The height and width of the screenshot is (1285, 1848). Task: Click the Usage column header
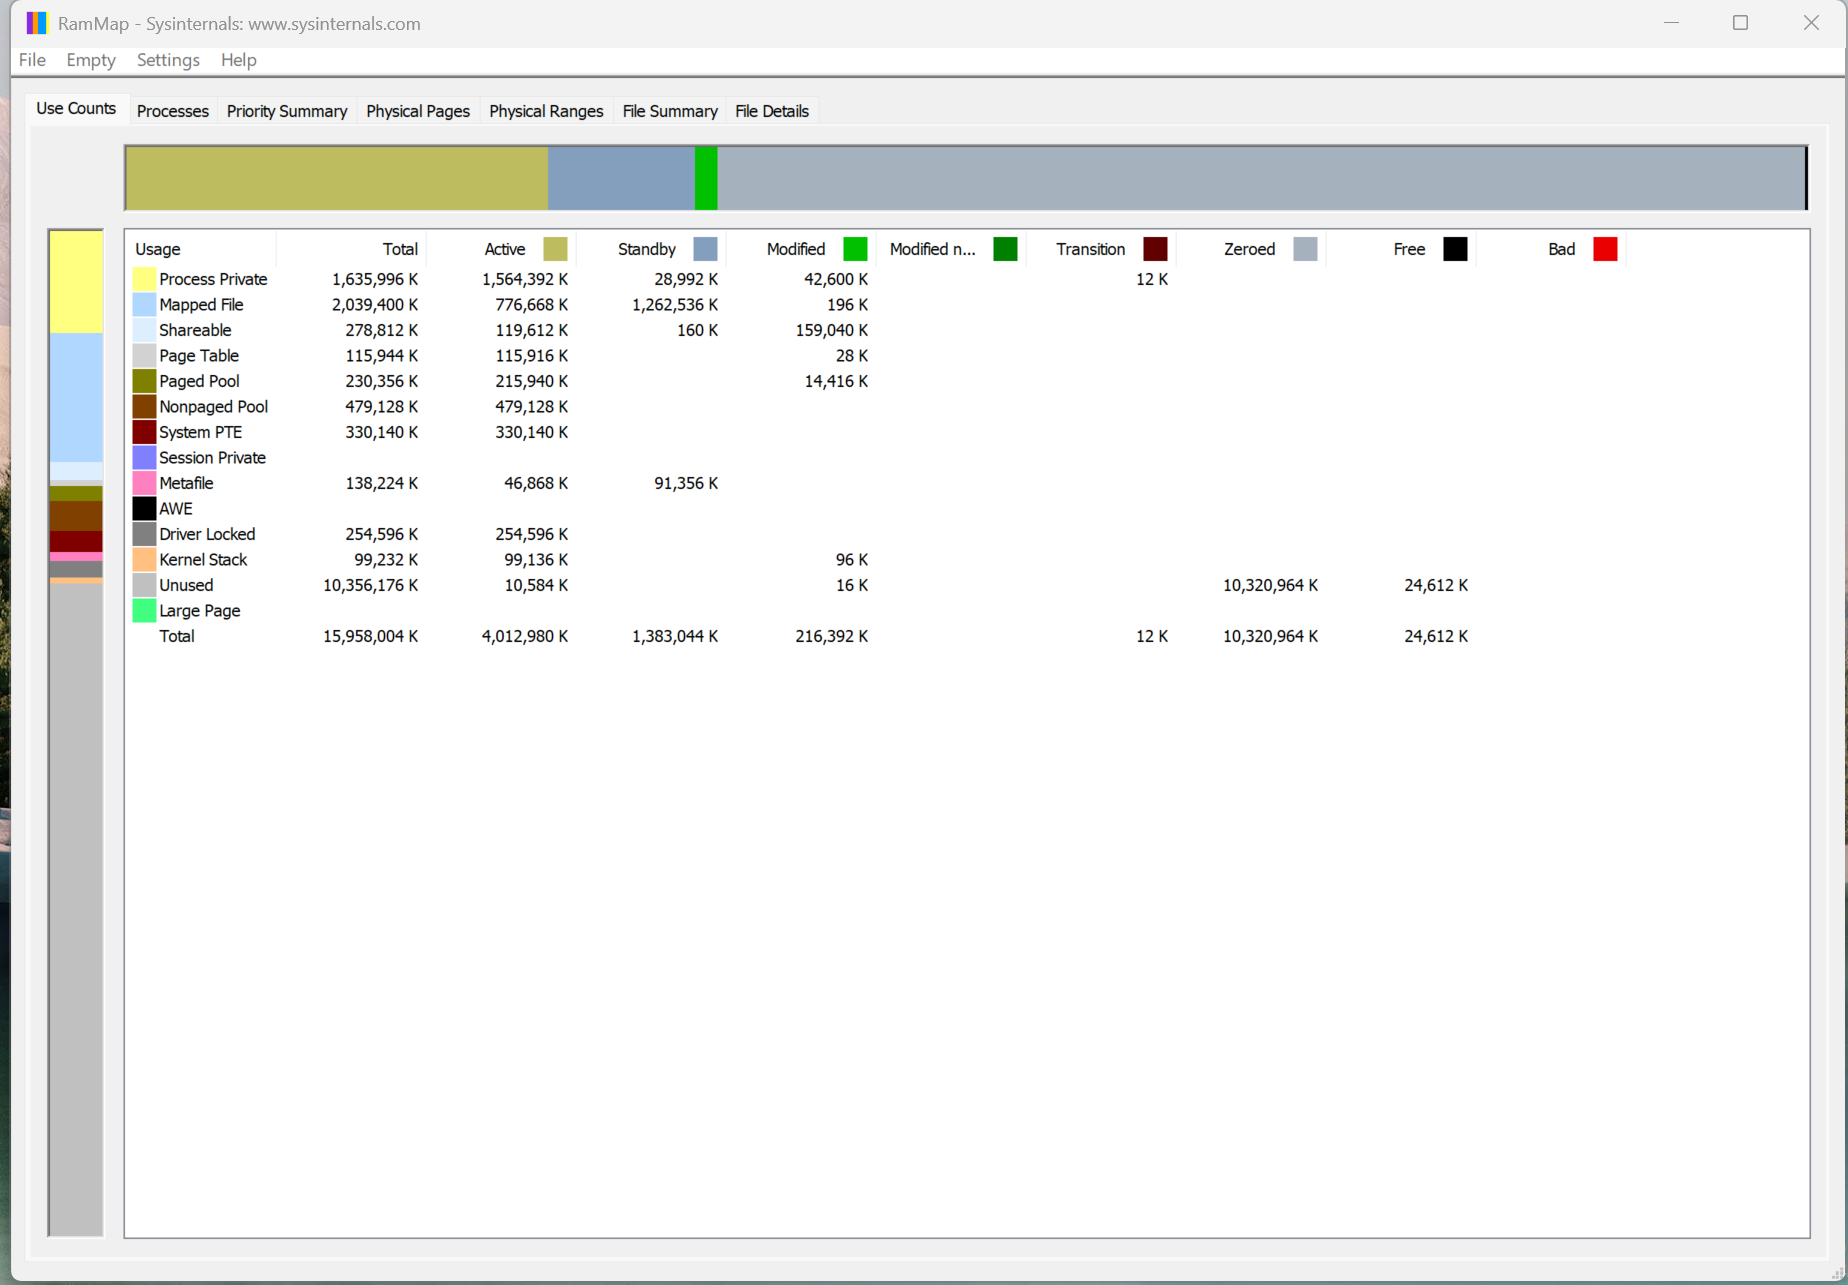tap(156, 248)
